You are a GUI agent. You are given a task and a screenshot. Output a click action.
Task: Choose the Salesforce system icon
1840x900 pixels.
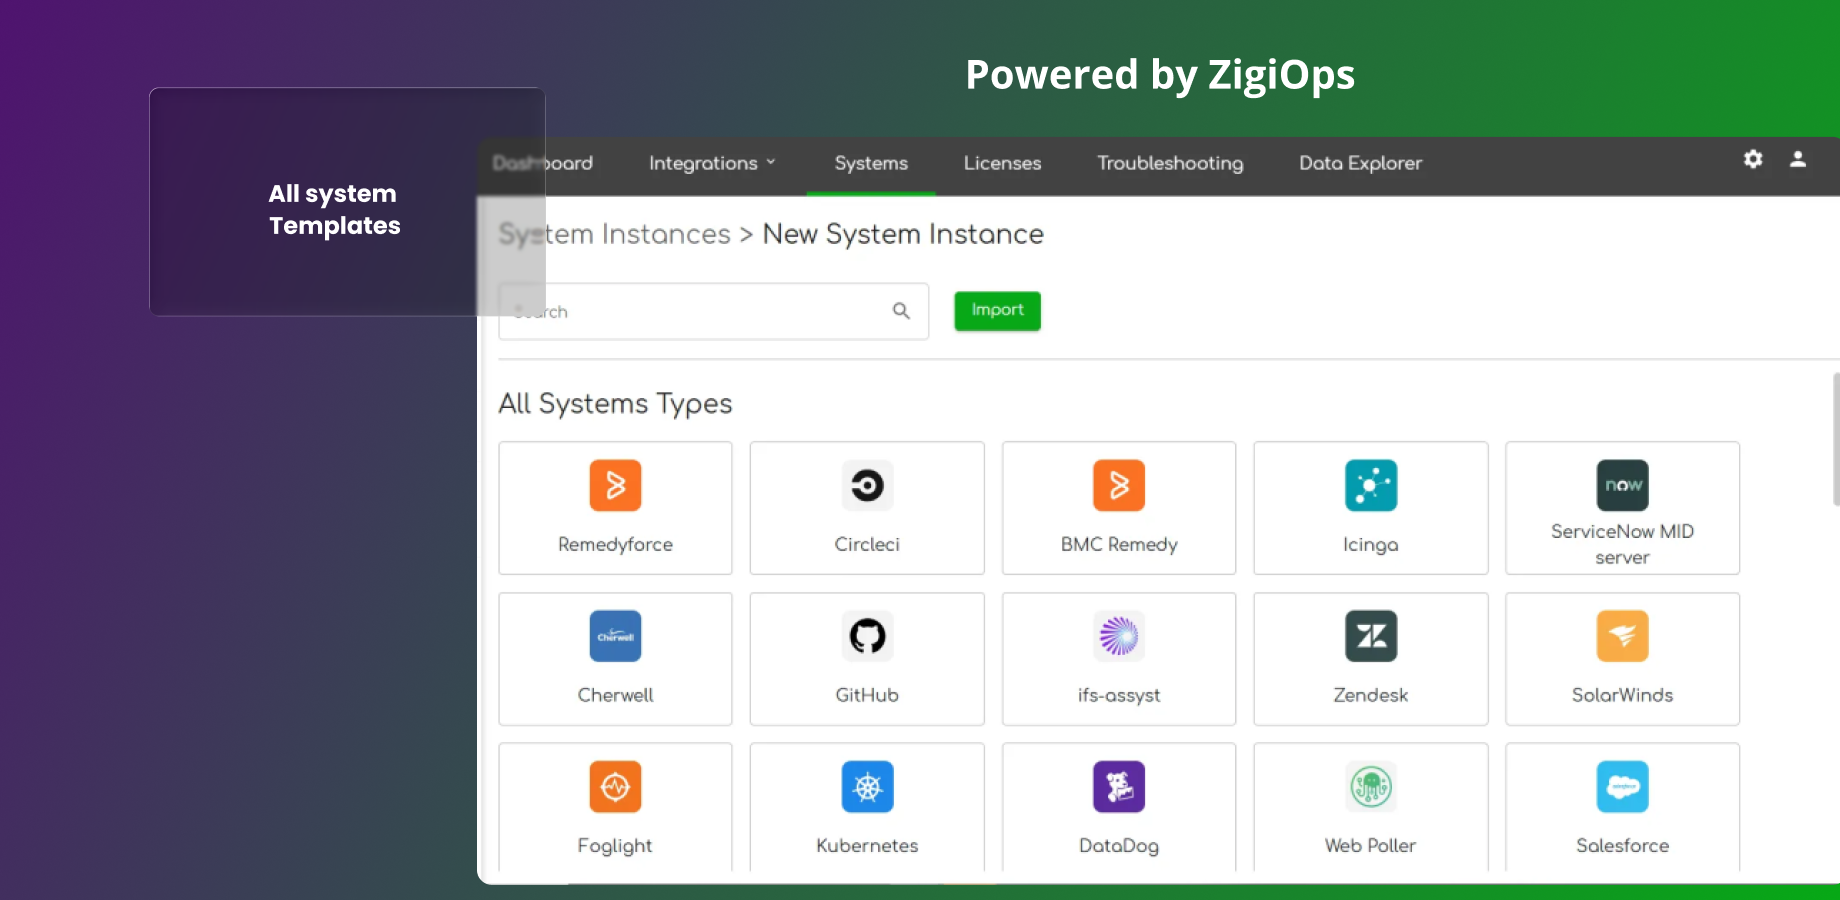(1622, 787)
